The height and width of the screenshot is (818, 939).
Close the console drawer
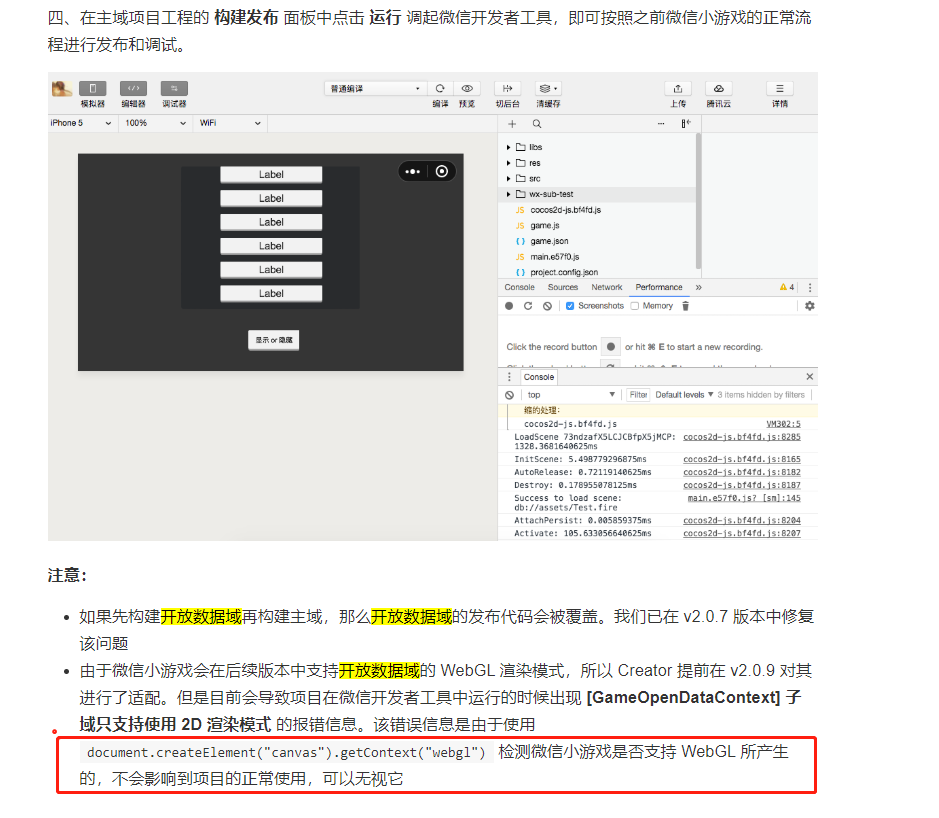click(810, 377)
